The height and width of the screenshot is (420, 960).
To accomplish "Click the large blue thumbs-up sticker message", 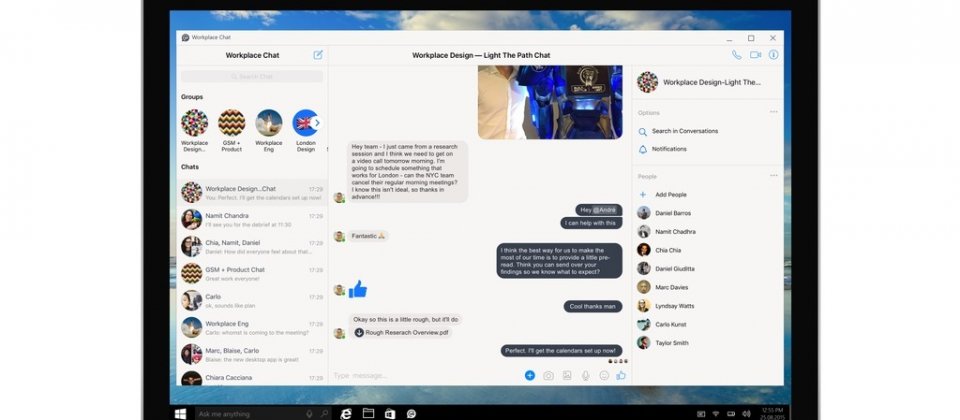I will (x=358, y=289).
